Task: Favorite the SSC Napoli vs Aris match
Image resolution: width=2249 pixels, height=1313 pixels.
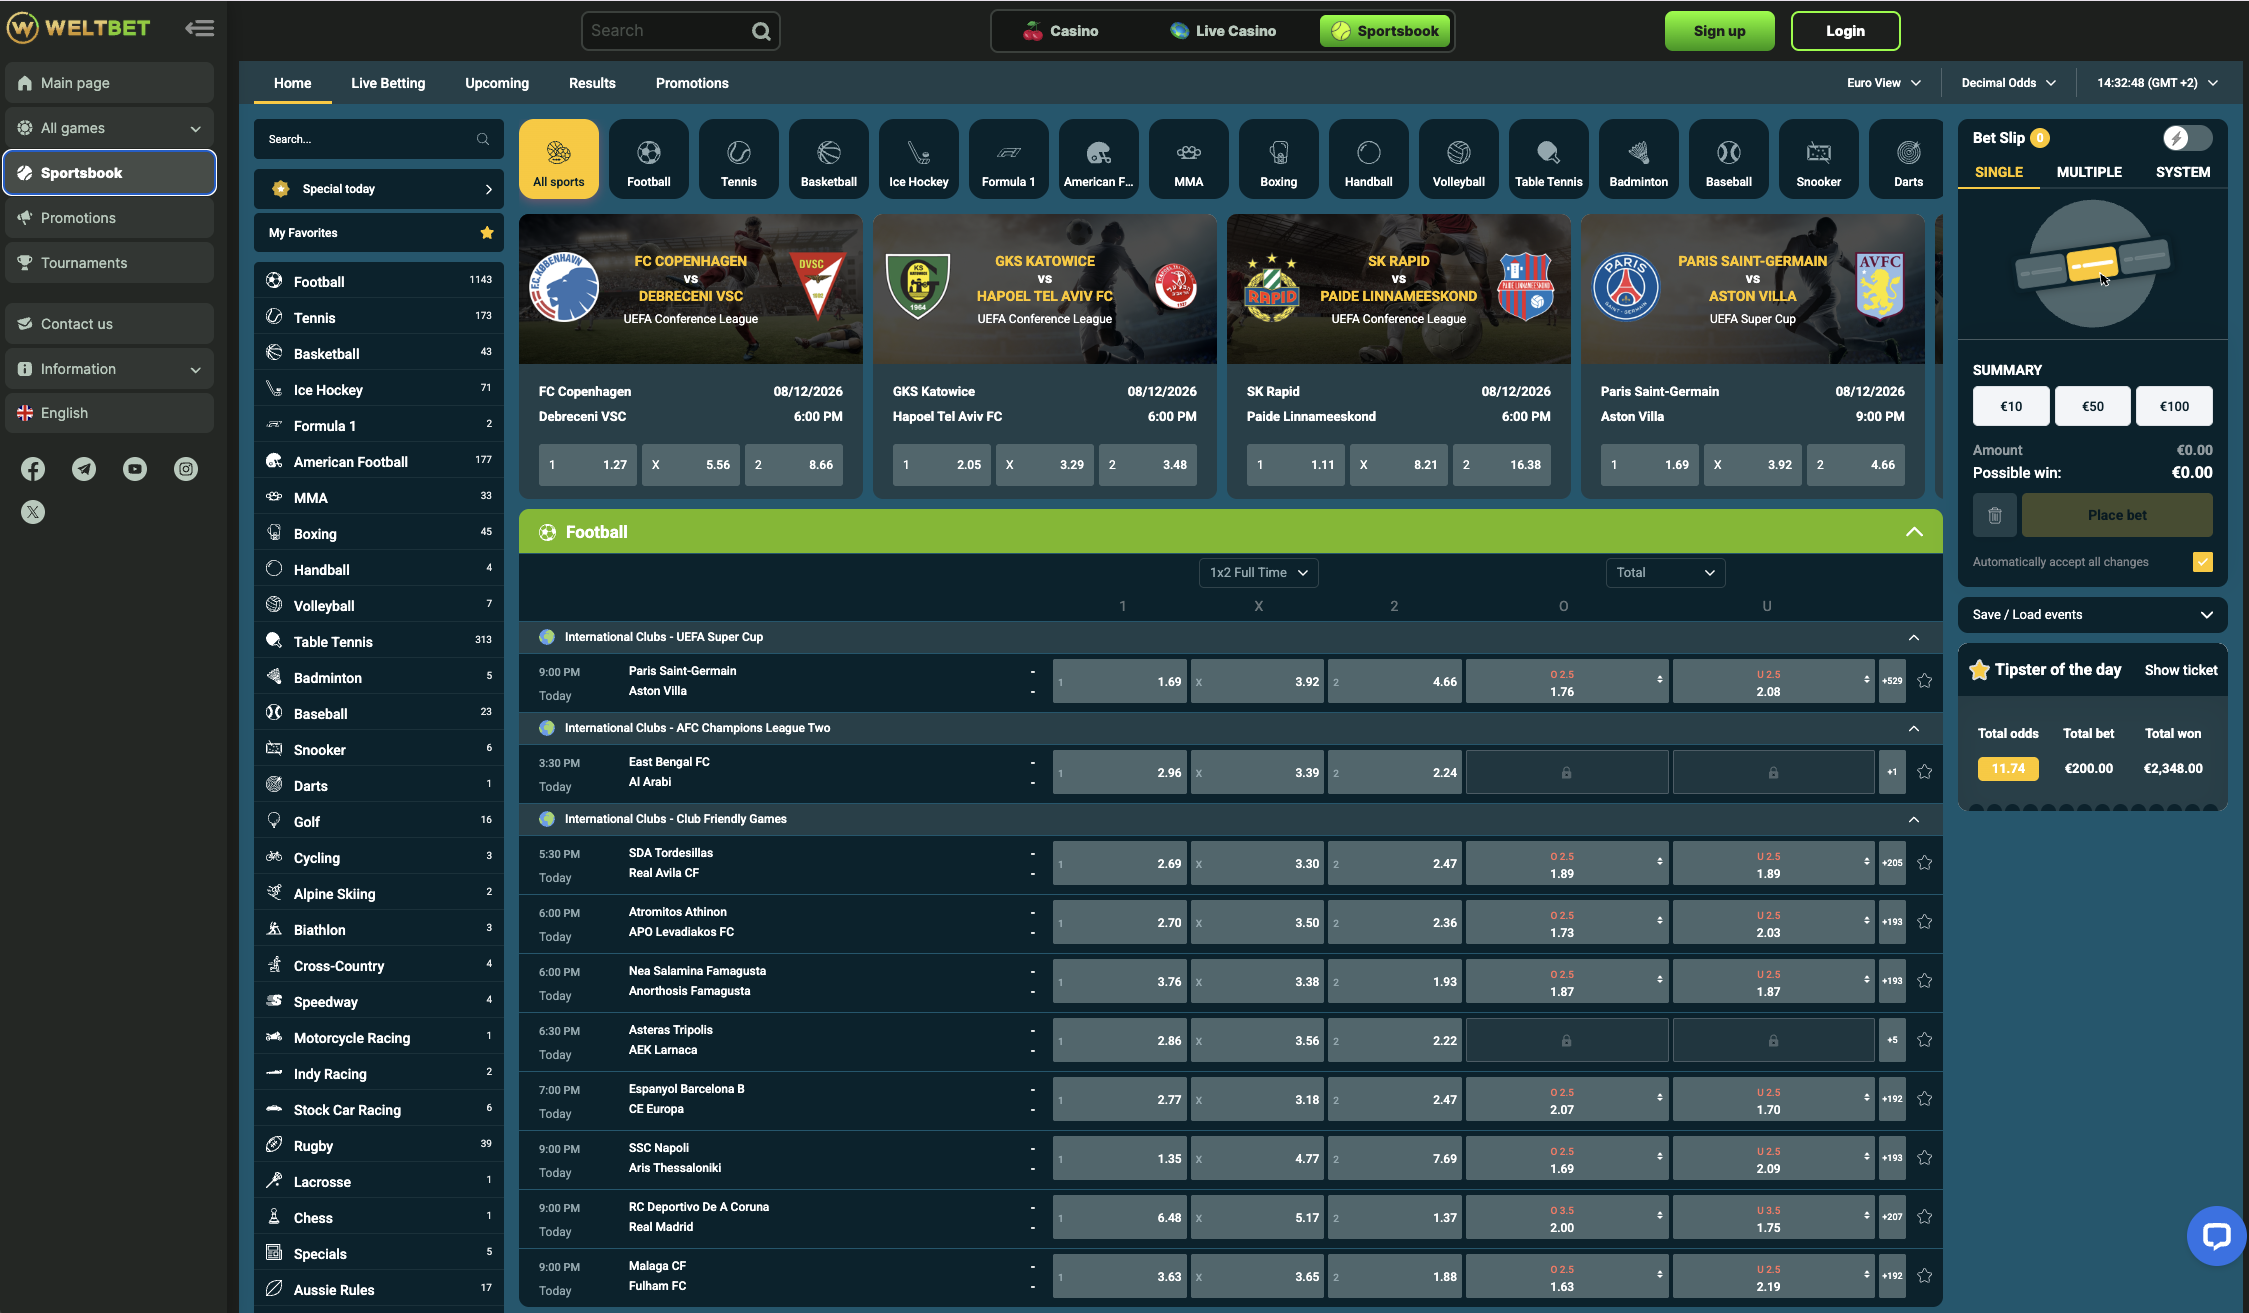Action: pyautogui.click(x=1924, y=1158)
